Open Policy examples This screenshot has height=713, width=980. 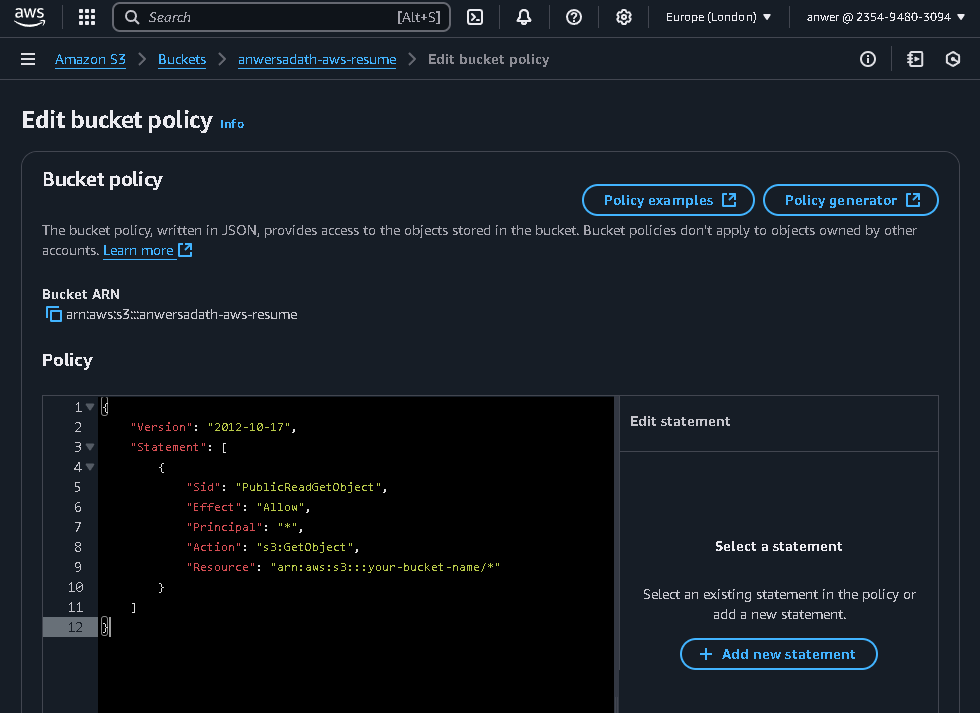[668, 200]
